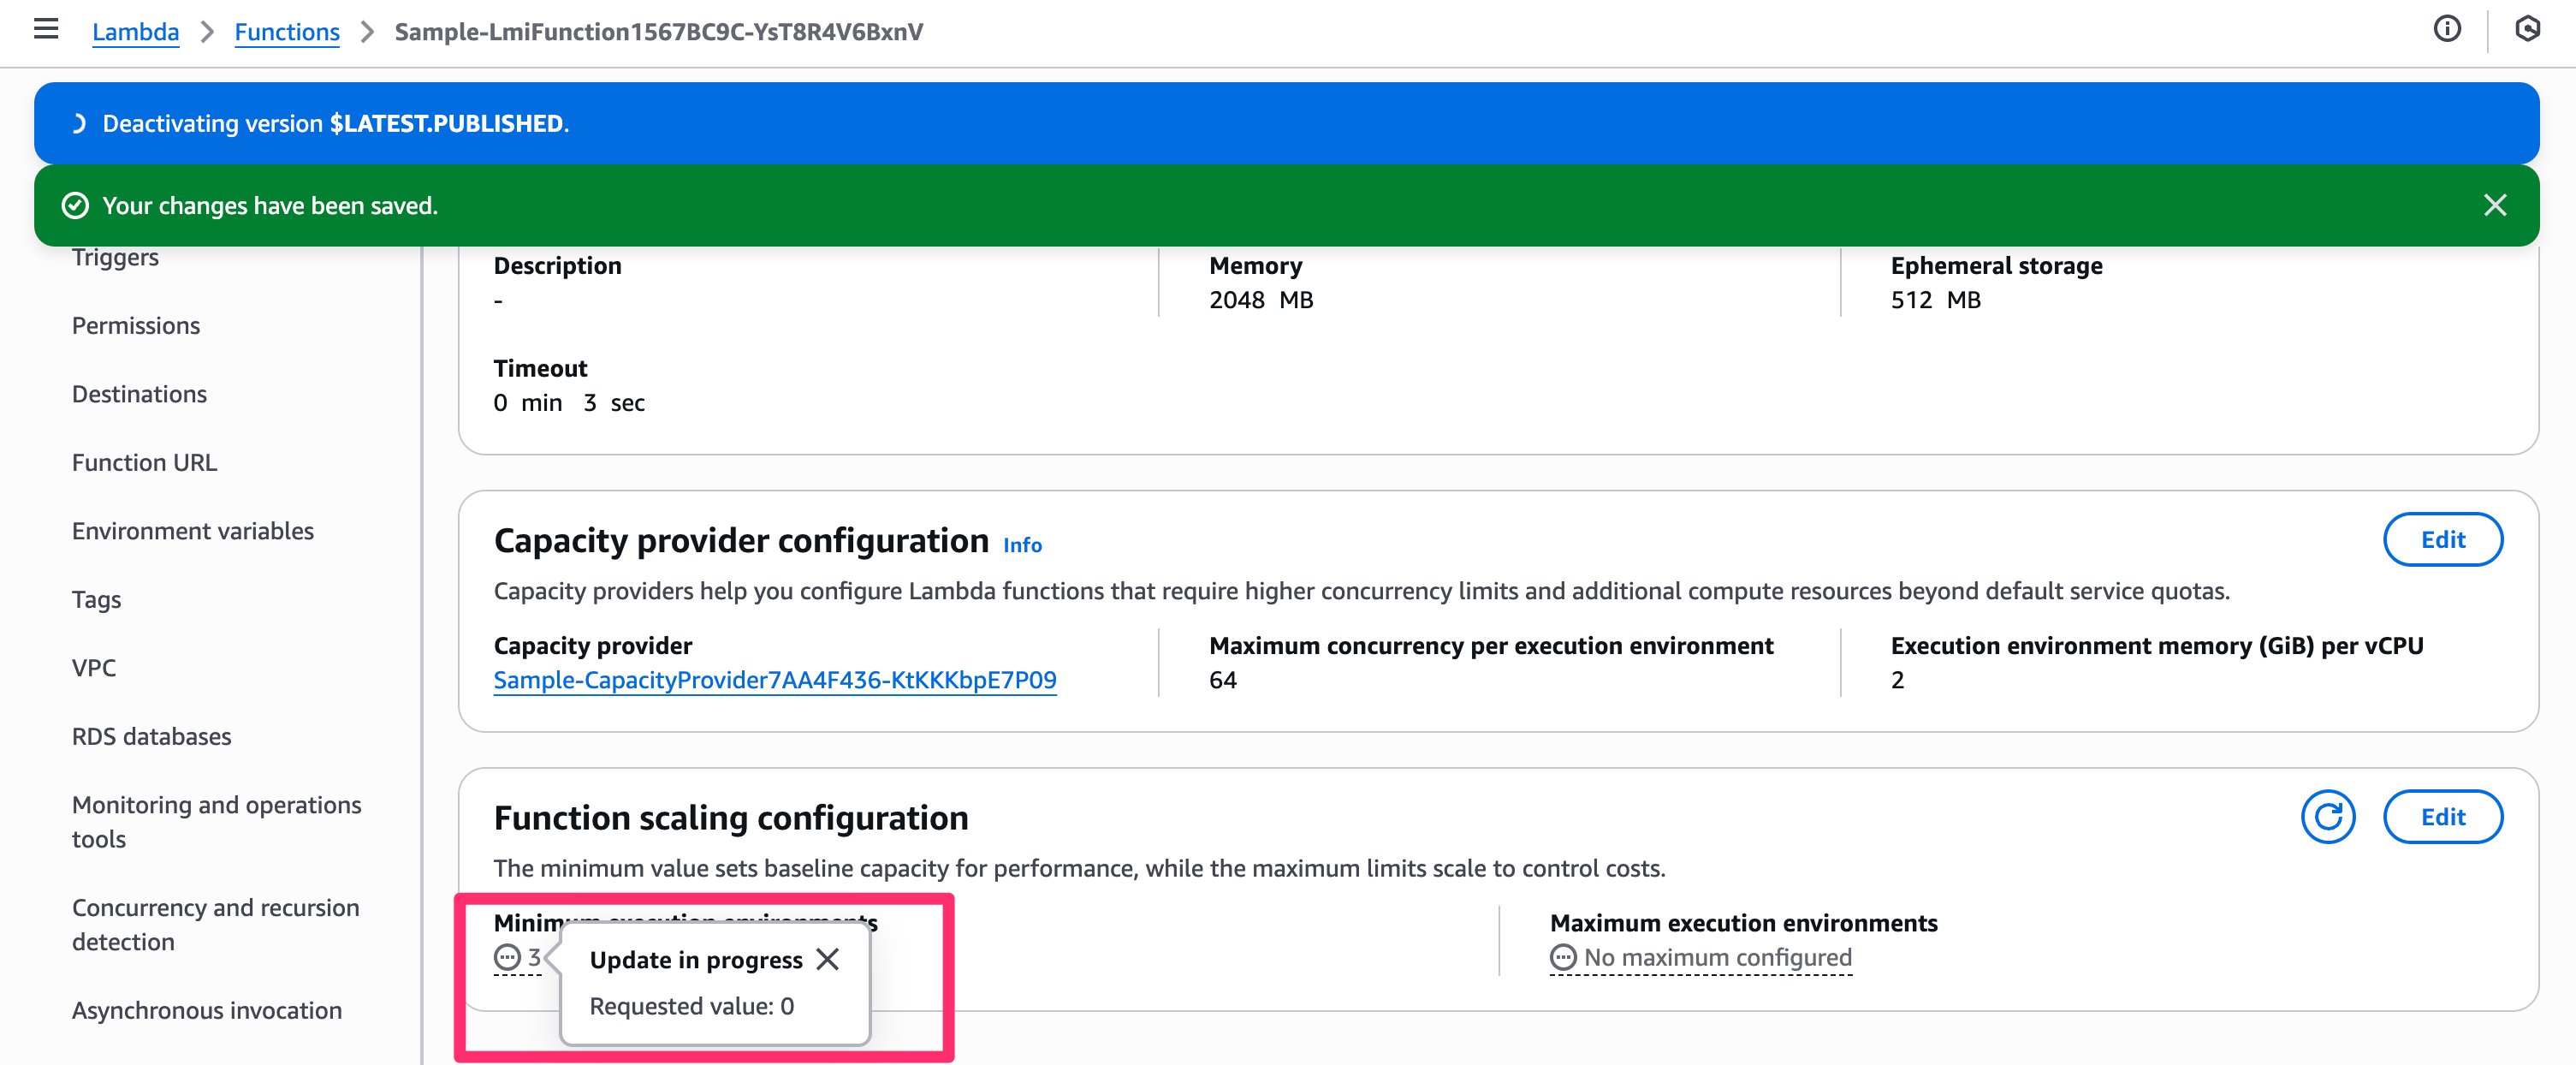Go to Lambda breadcrumb link
This screenshot has height=1065, width=2576.
135,32
